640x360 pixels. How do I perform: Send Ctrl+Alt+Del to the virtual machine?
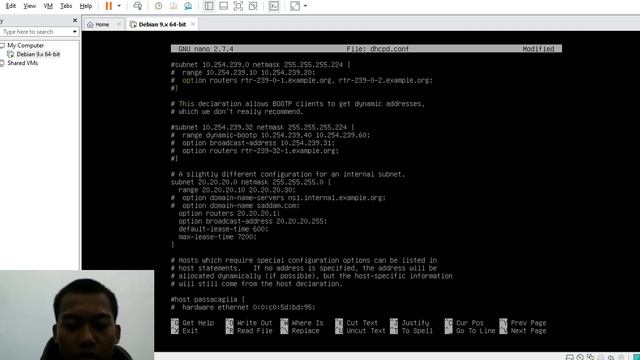(x=138, y=6)
